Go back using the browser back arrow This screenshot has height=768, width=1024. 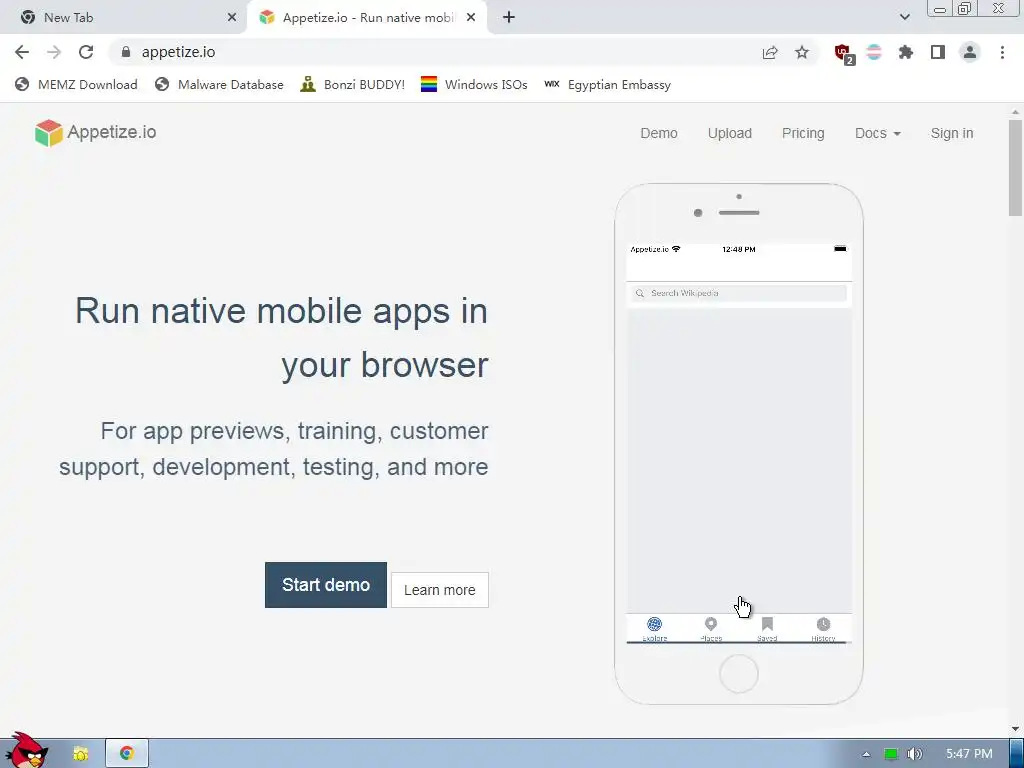click(x=22, y=52)
